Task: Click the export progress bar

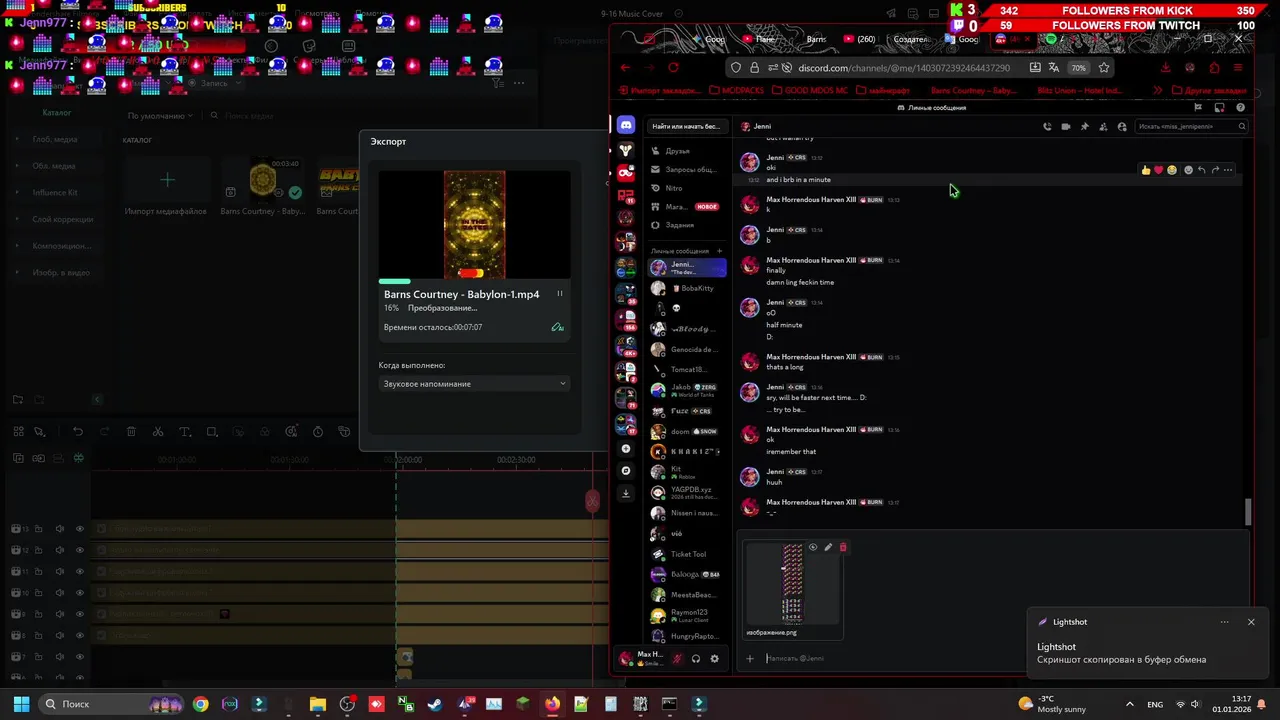Action: point(474,282)
